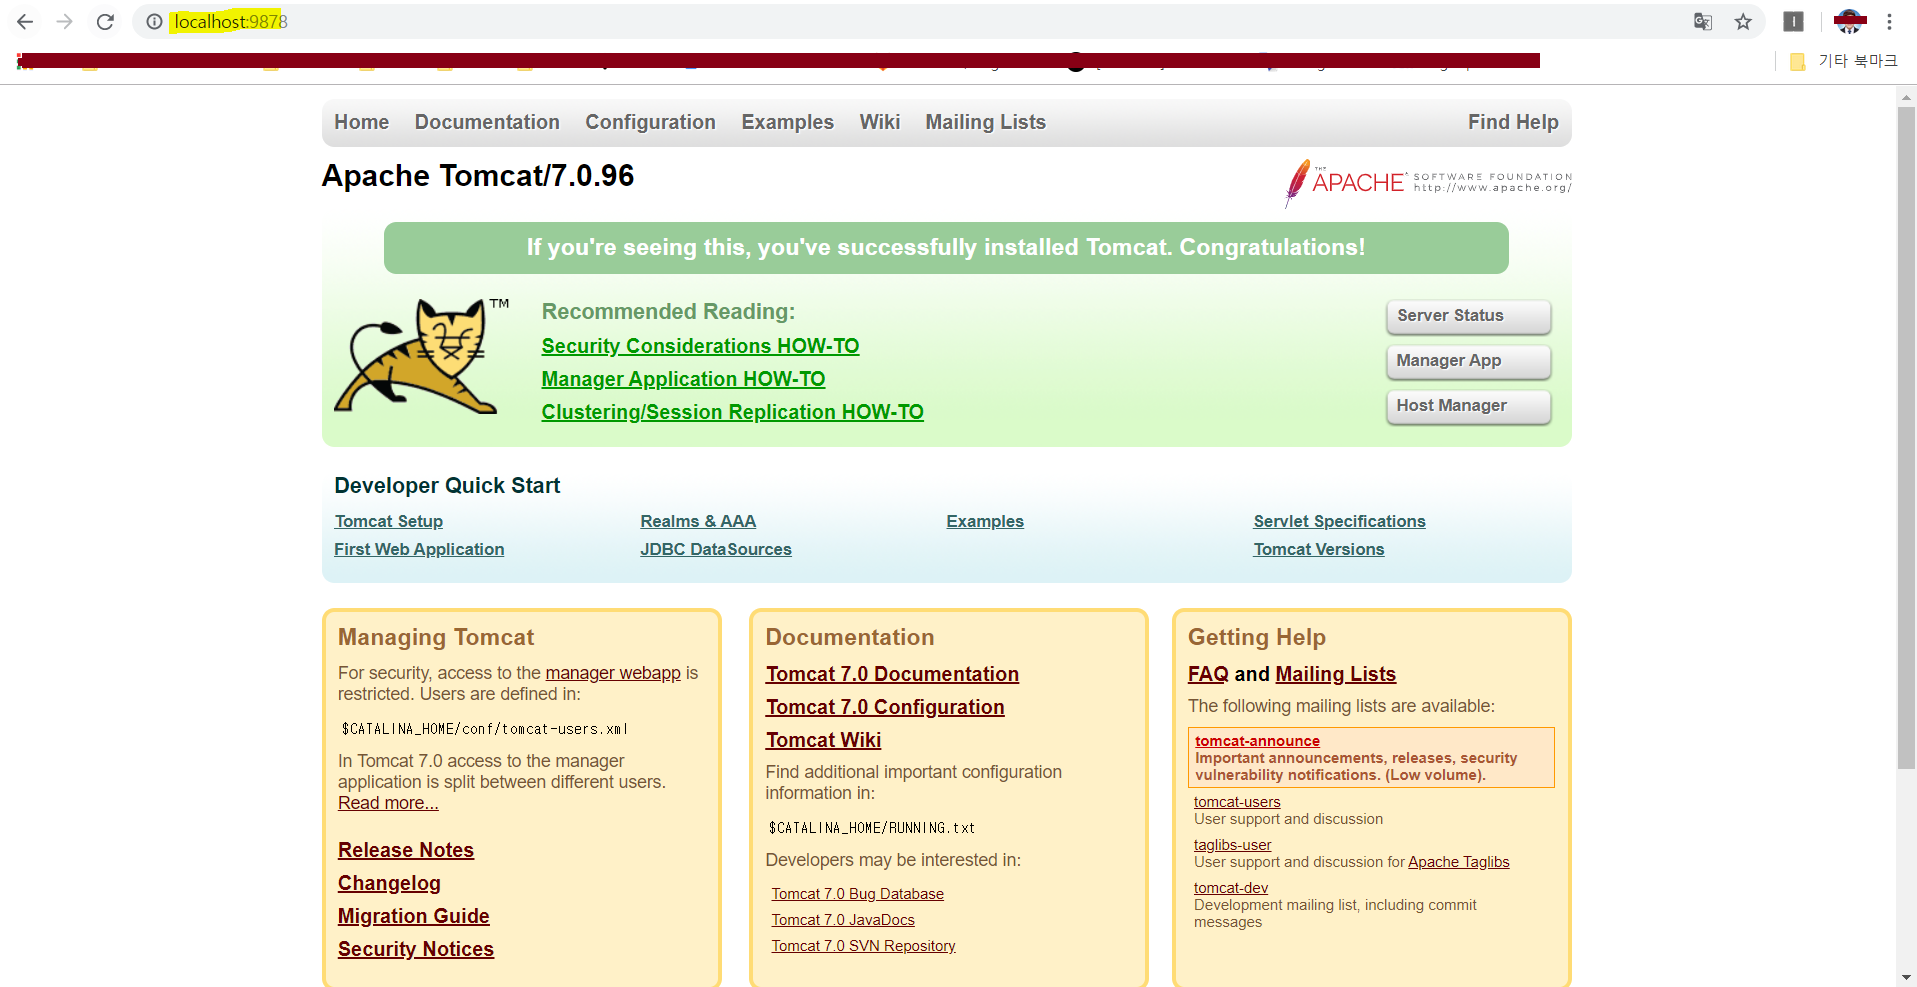Open Tomcat 7.0 Bug Database link
1917x987 pixels.
point(857,894)
